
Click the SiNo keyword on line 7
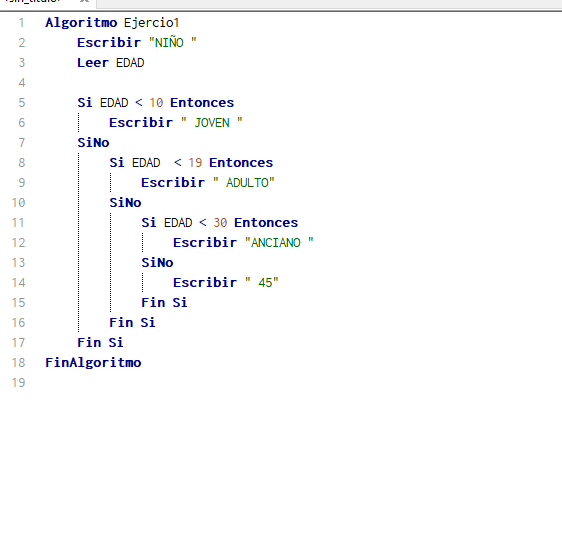(93, 143)
